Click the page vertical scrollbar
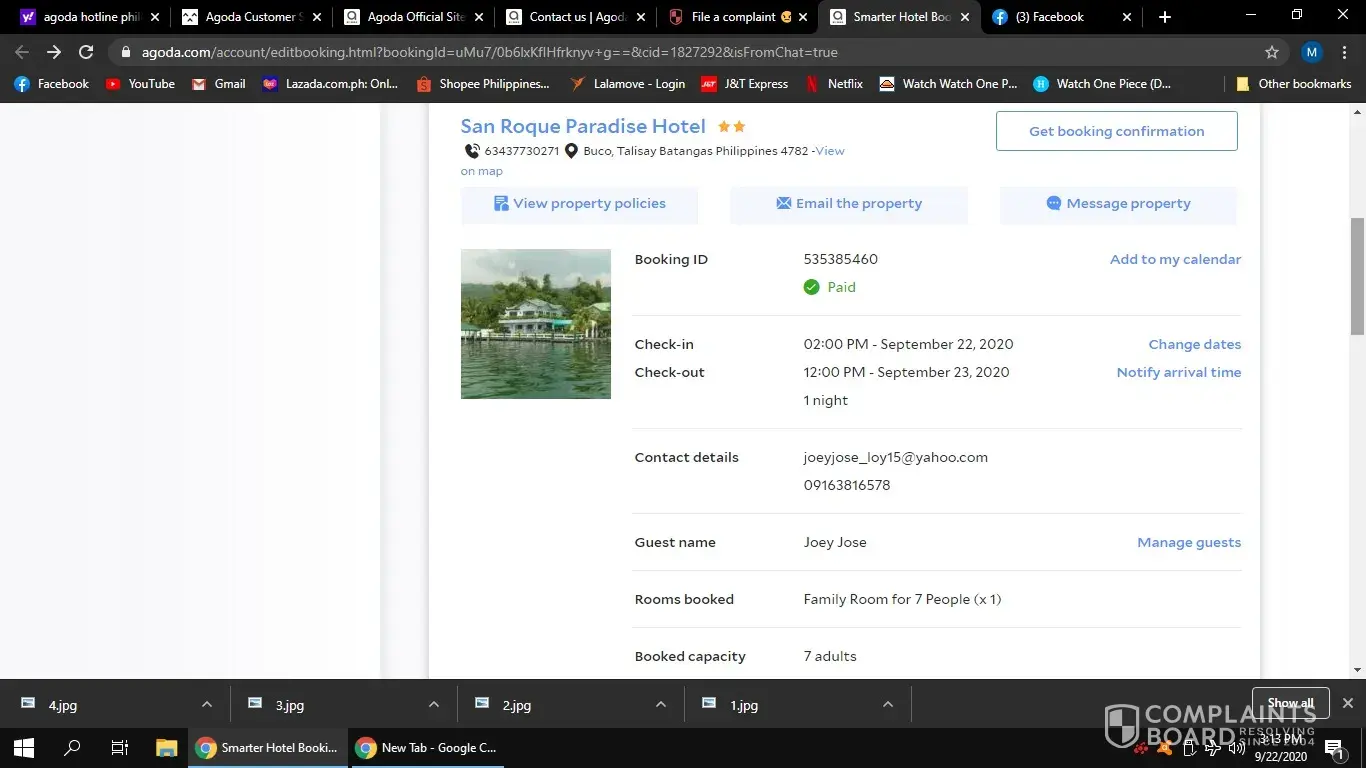This screenshot has width=1366, height=768. pos(1357,276)
